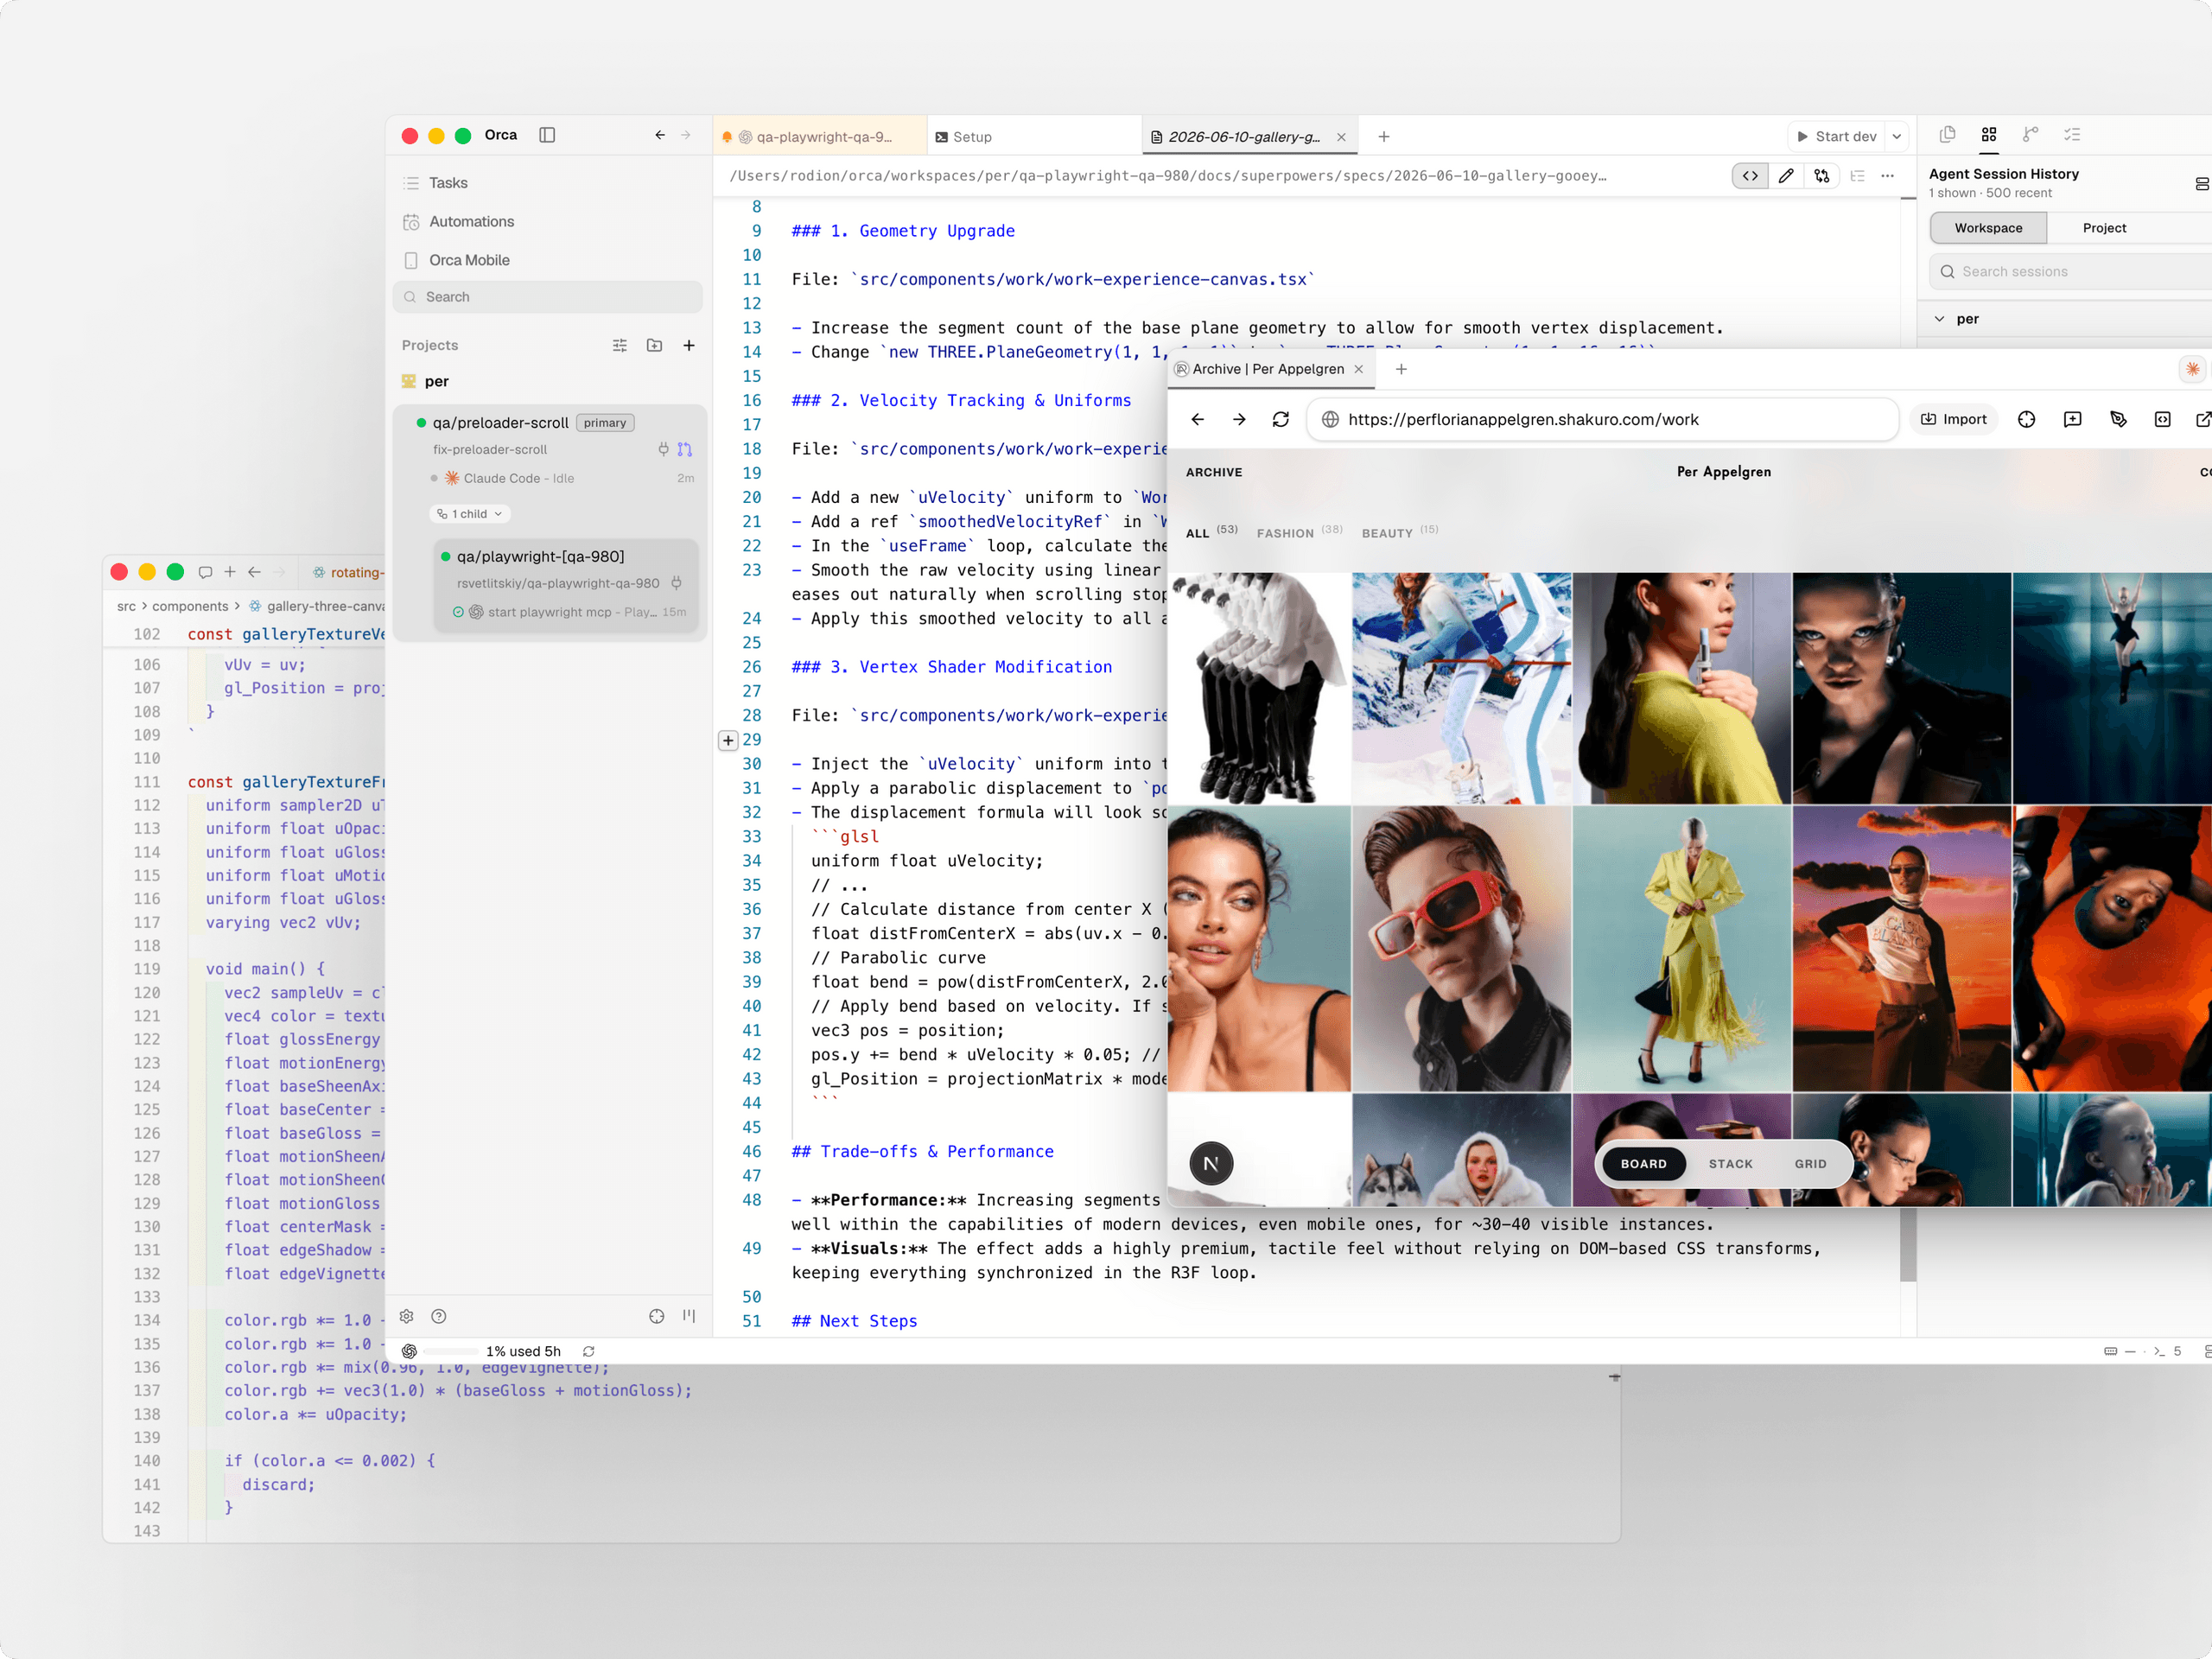This screenshot has width=2212, height=1659.
Task: Reload the browser page
Action: (x=1281, y=420)
